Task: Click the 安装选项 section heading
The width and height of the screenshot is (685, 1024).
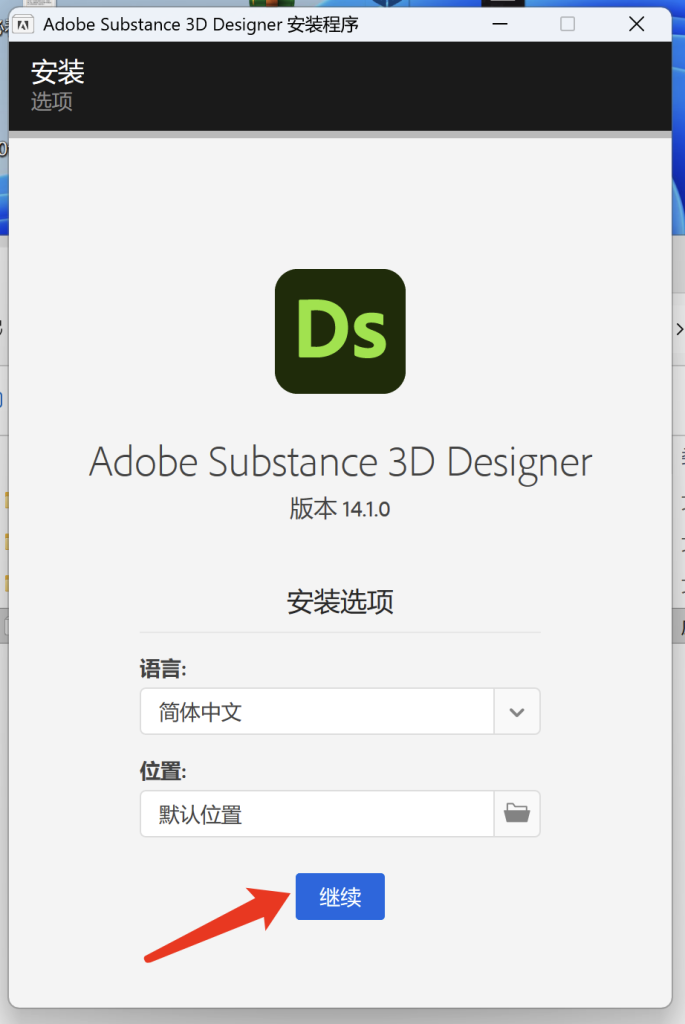Action: (340, 602)
